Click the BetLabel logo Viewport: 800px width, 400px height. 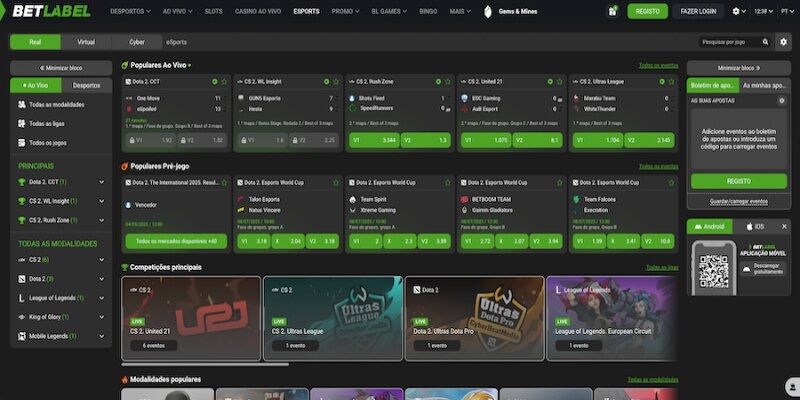click(x=52, y=11)
